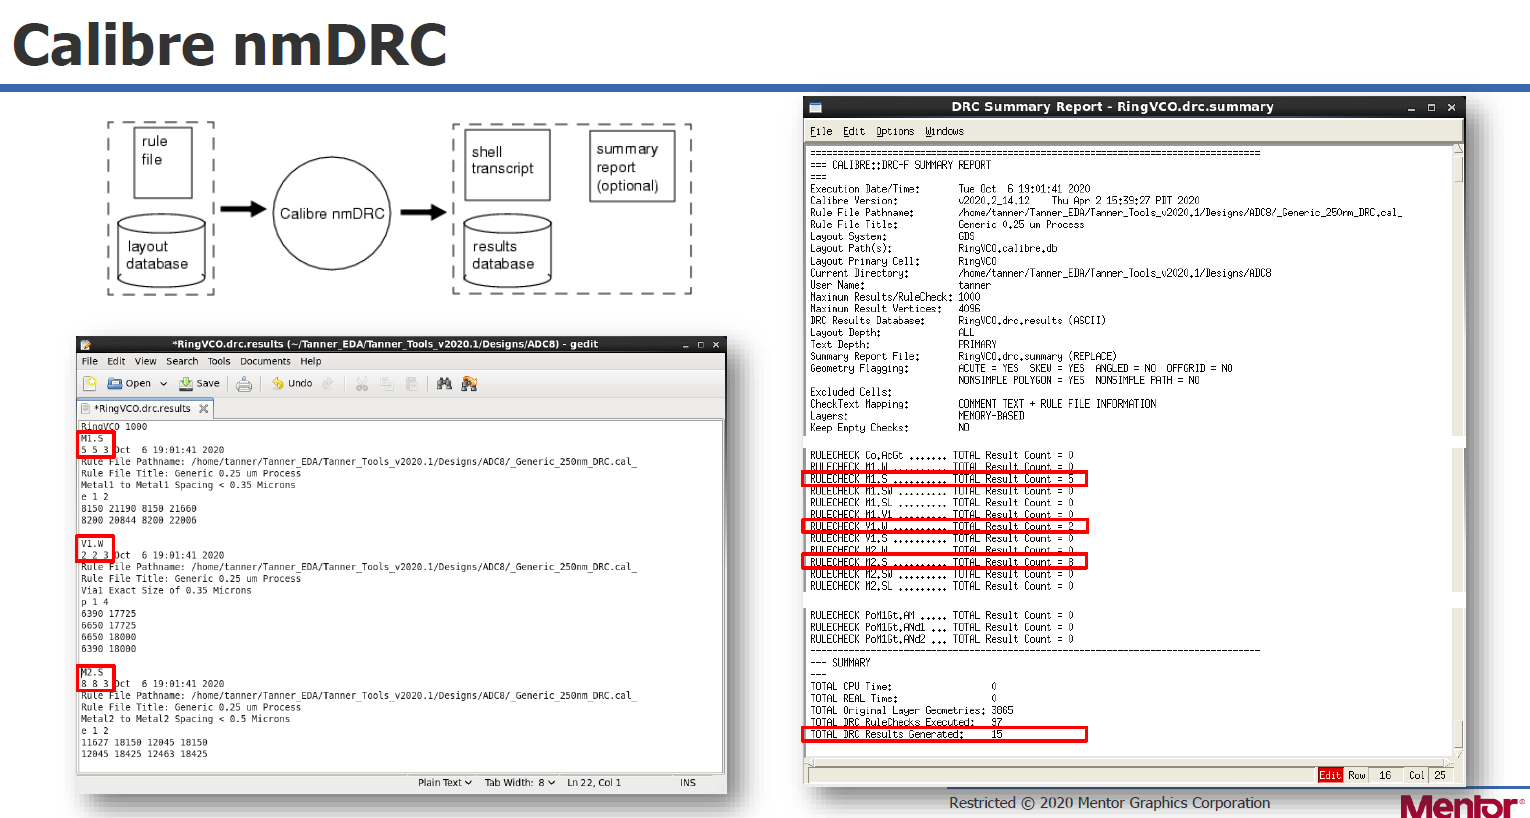
Task: Click the gedit window title bar icon
Action: 86,344
